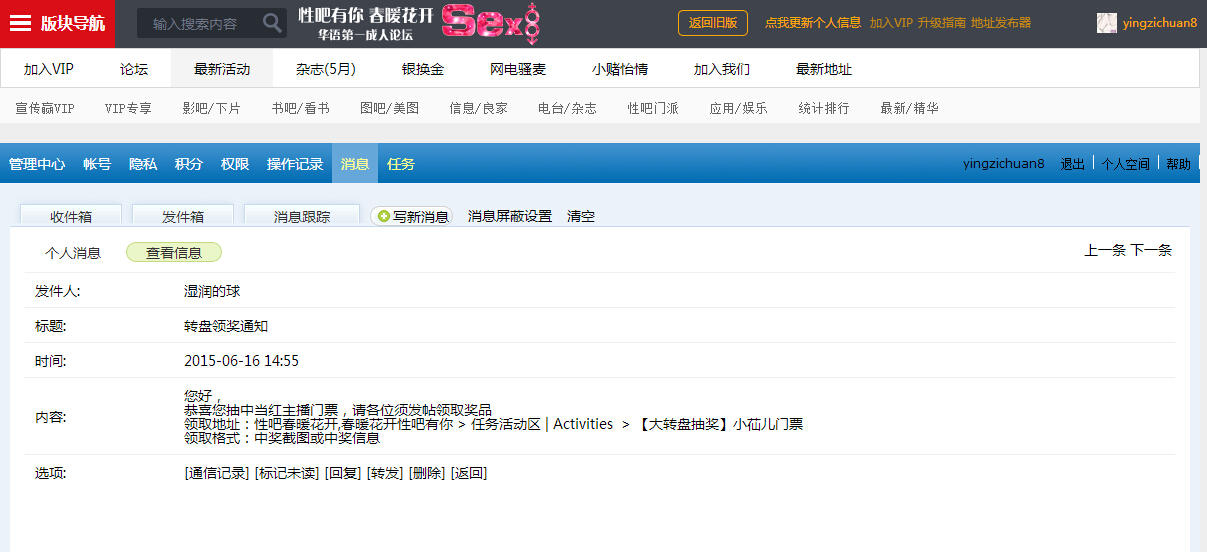The image size is (1207, 552).
Task: Click sender name 湿润的球
Action: (212, 291)
